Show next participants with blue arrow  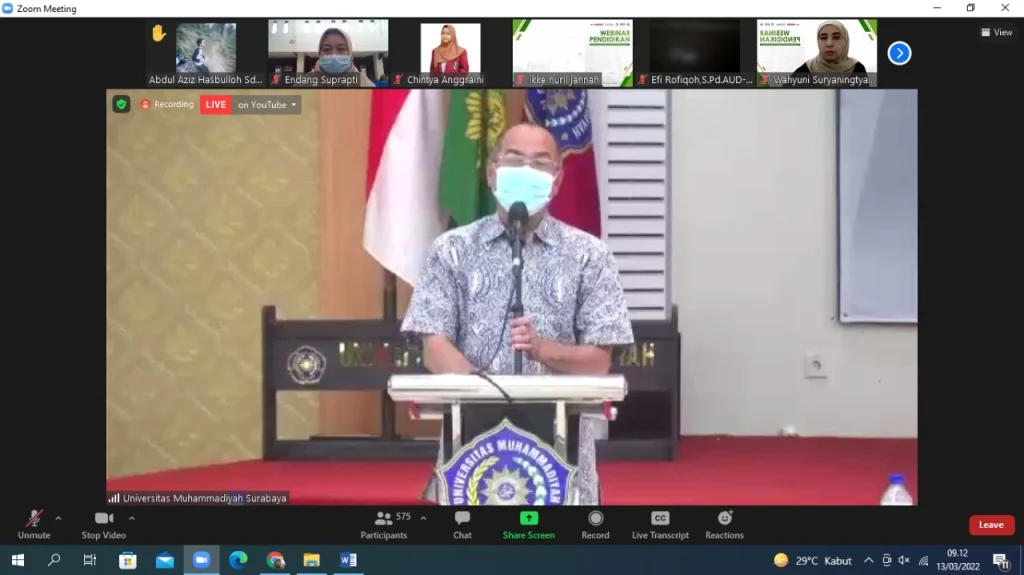tap(899, 53)
